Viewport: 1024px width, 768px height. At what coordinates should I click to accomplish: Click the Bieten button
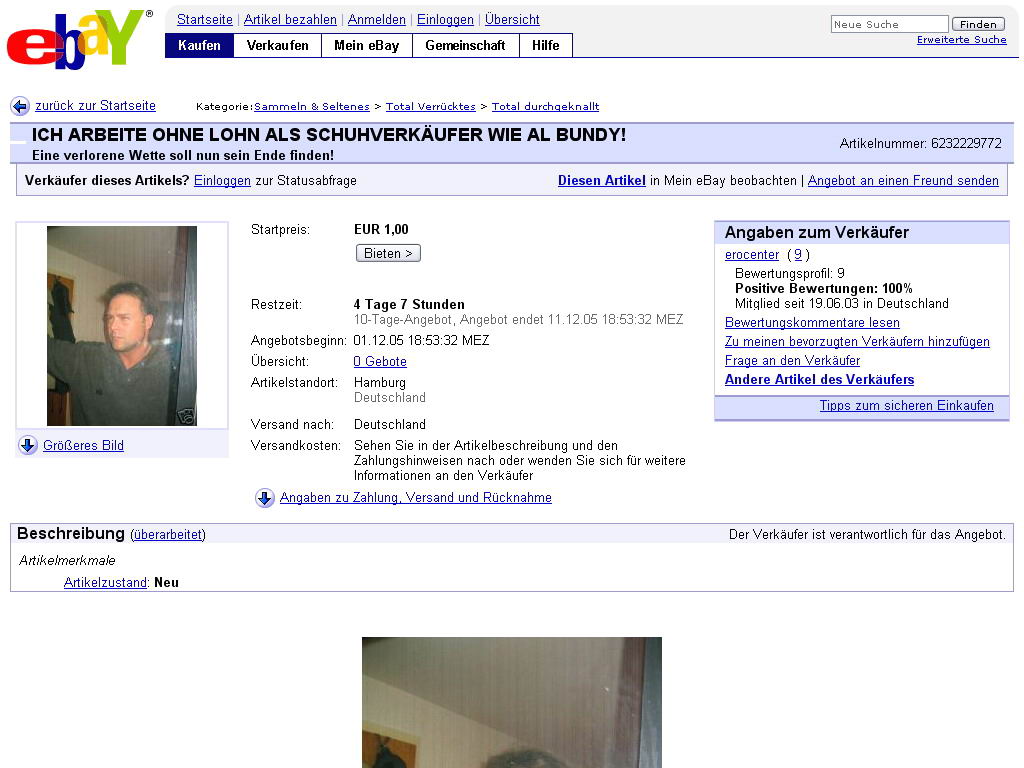coord(388,253)
